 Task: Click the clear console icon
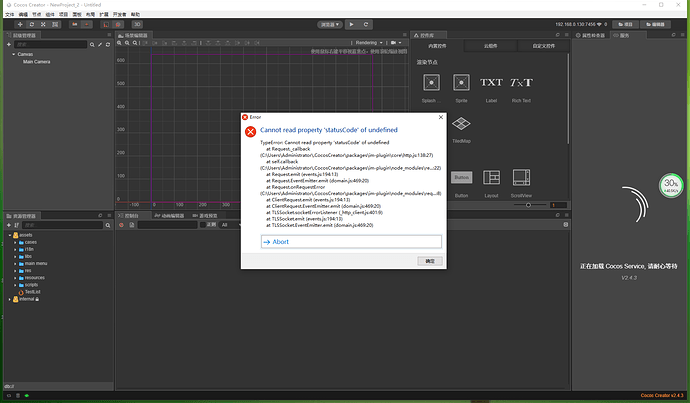pyautogui.click(x=121, y=225)
